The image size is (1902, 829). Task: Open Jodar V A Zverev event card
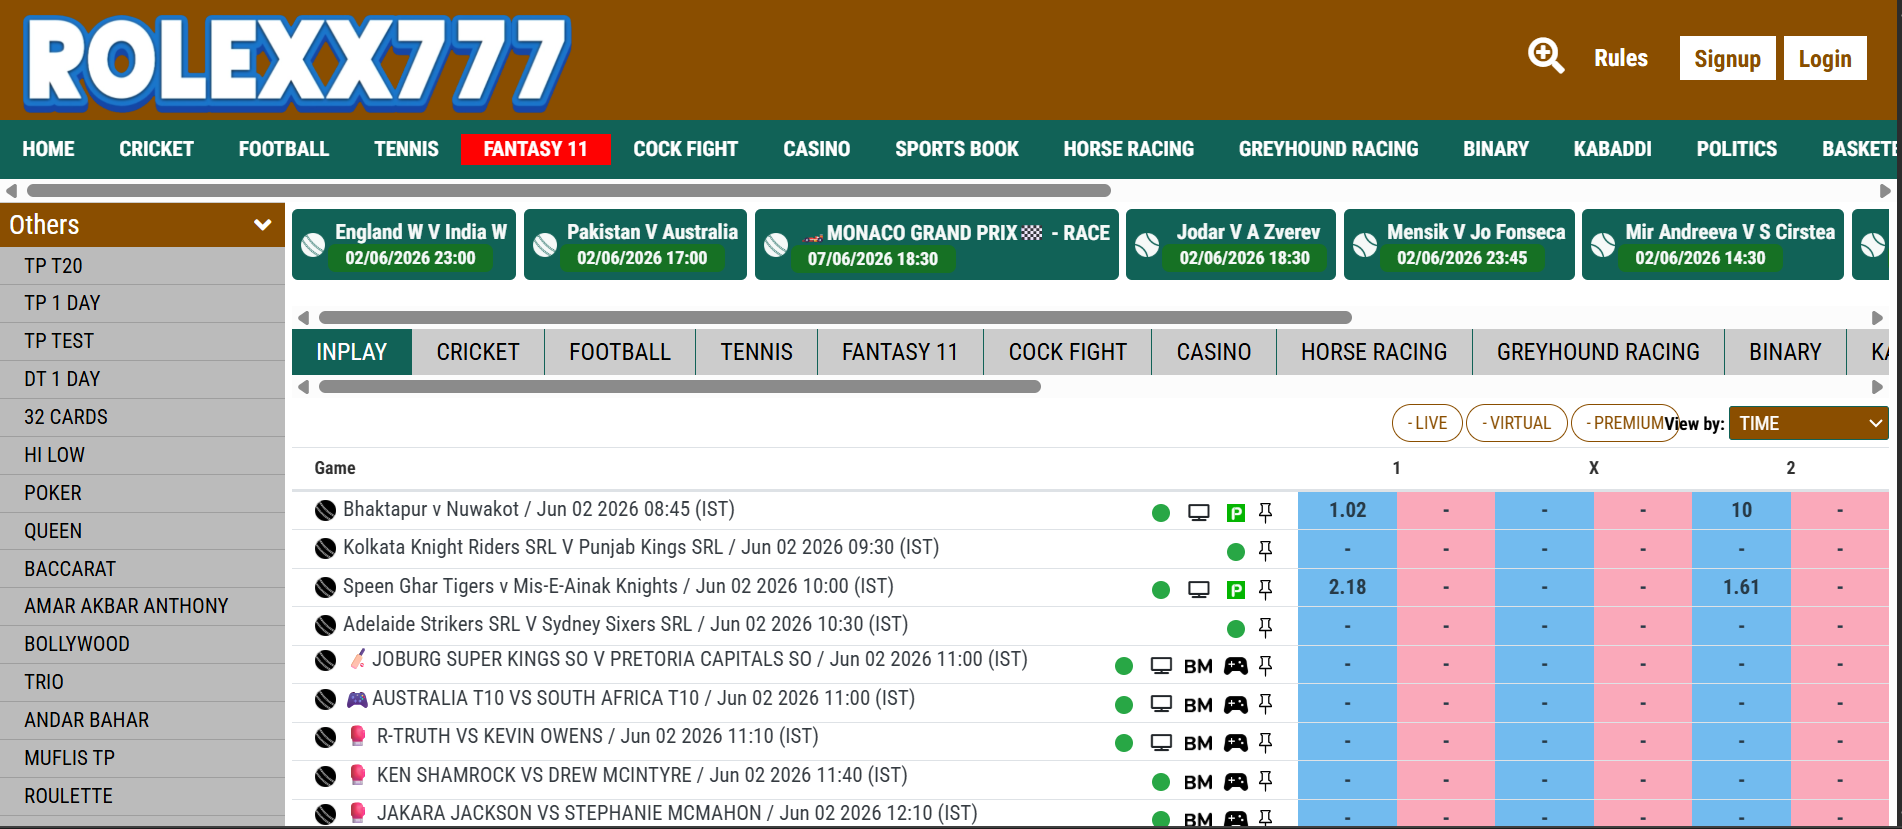click(1230, 244)
